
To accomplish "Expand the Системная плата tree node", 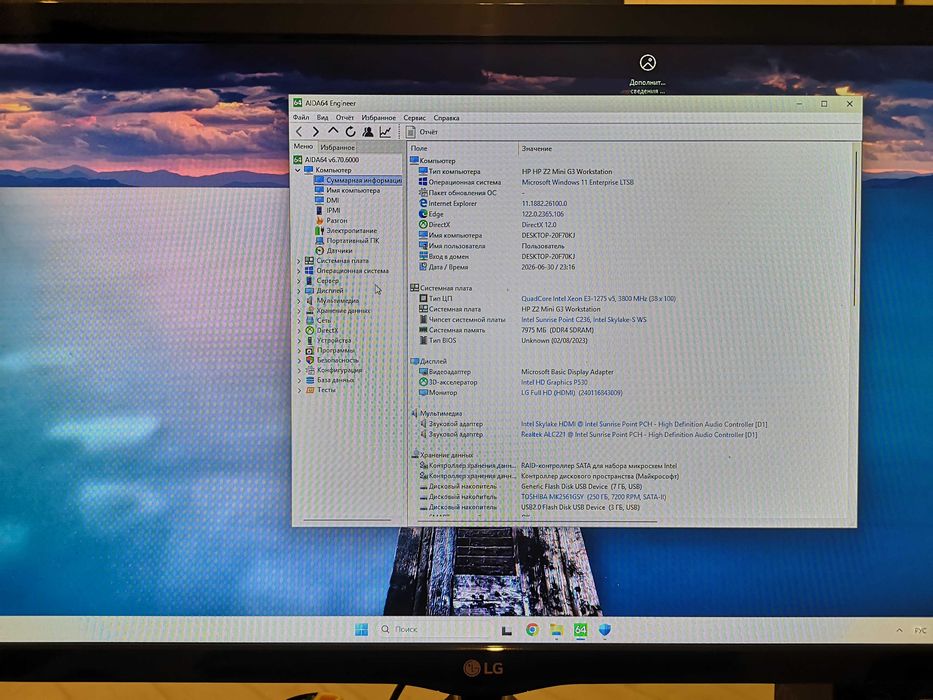I will pyautogui.click(x=299, y=261).
